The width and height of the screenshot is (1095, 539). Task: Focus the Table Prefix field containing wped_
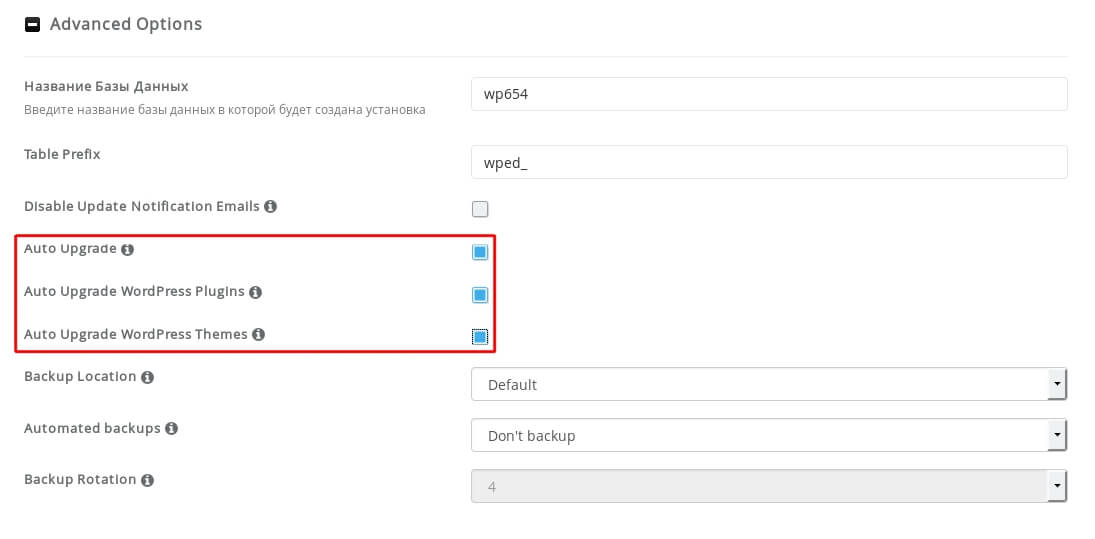click(x=769, y=162)
